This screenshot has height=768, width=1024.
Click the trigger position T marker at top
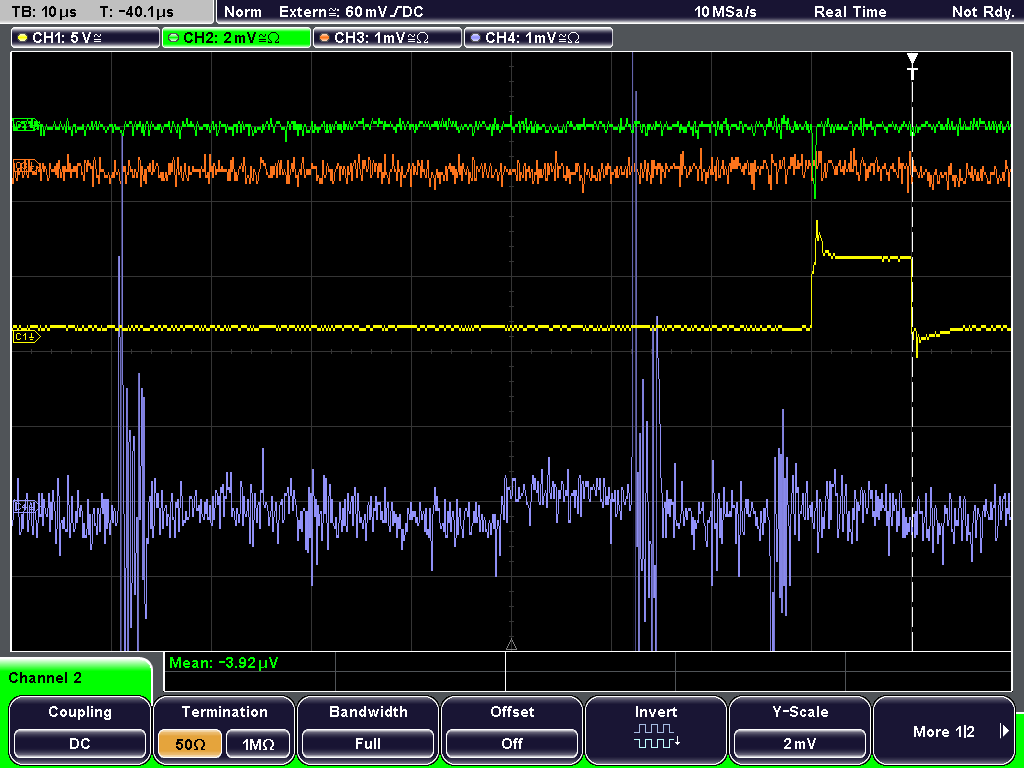pos(912,65)
